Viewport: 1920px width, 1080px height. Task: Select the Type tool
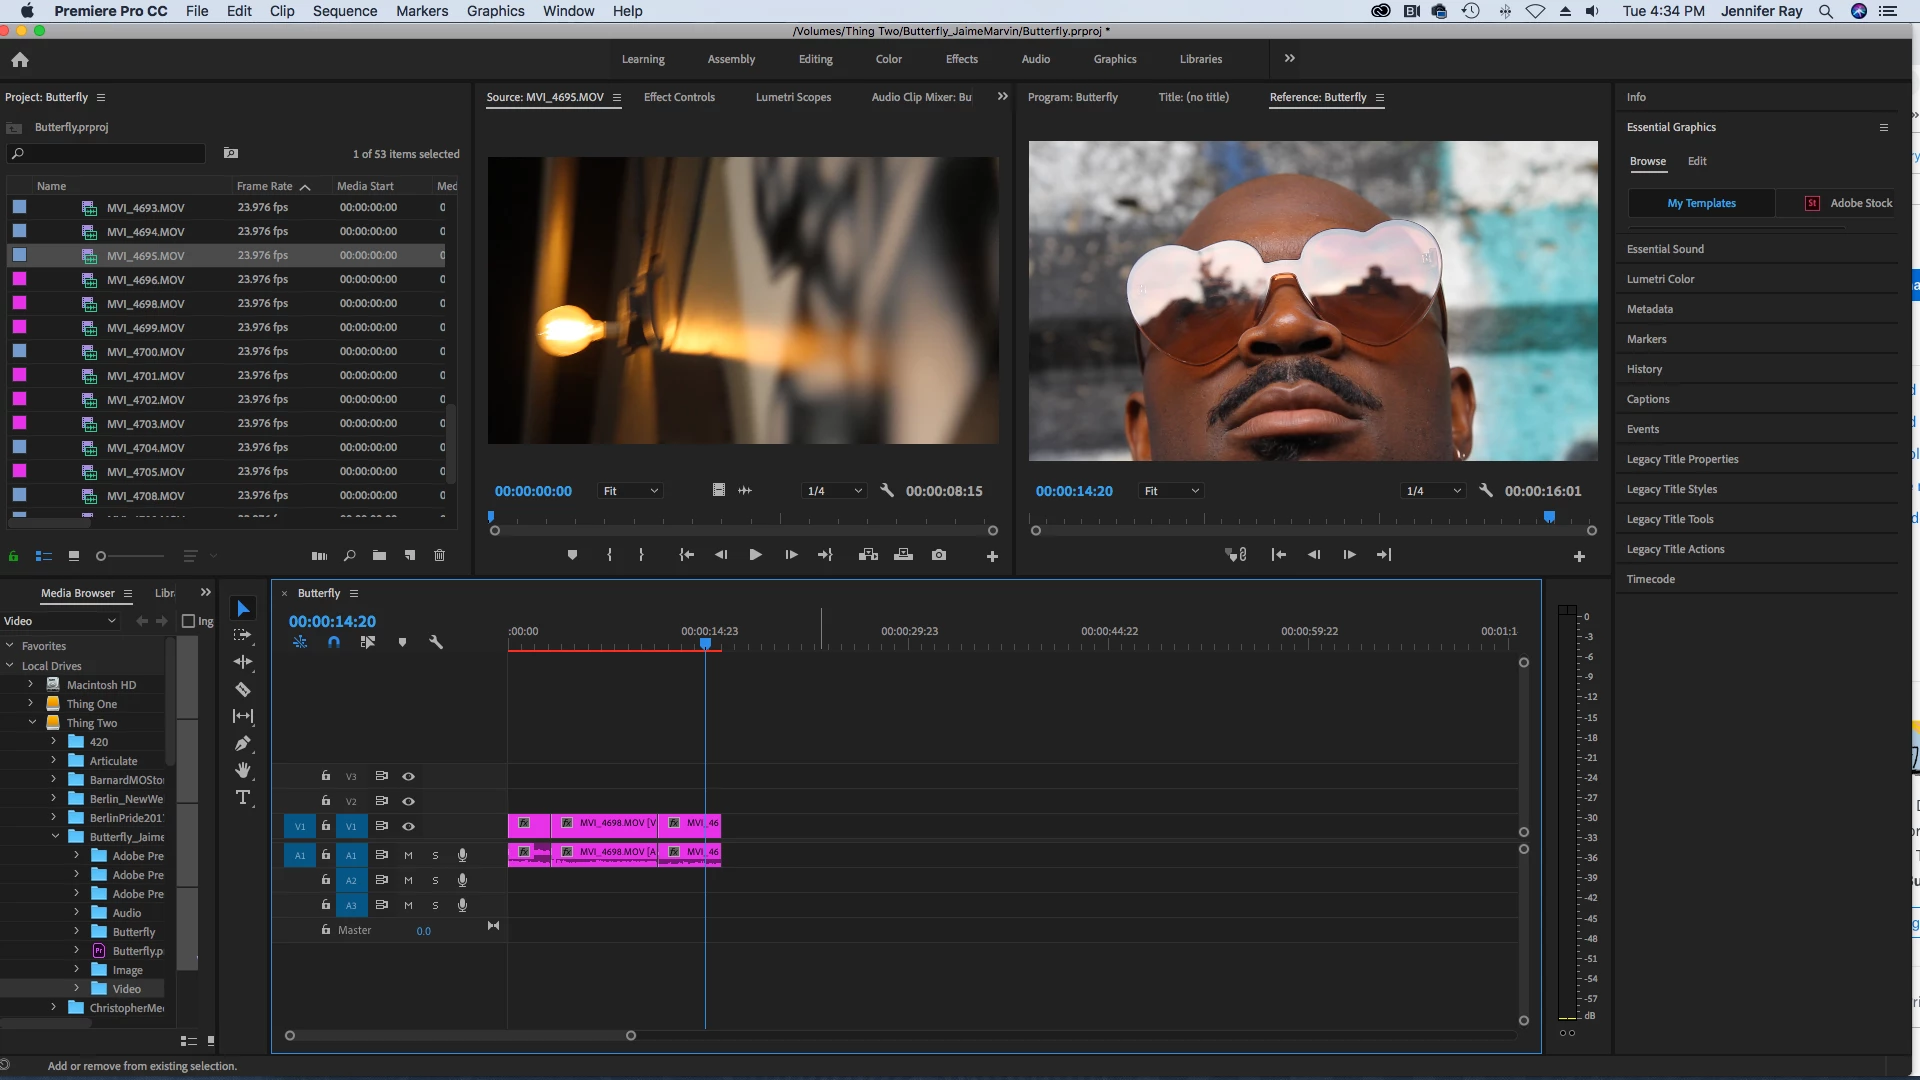[x=243, y=797]
